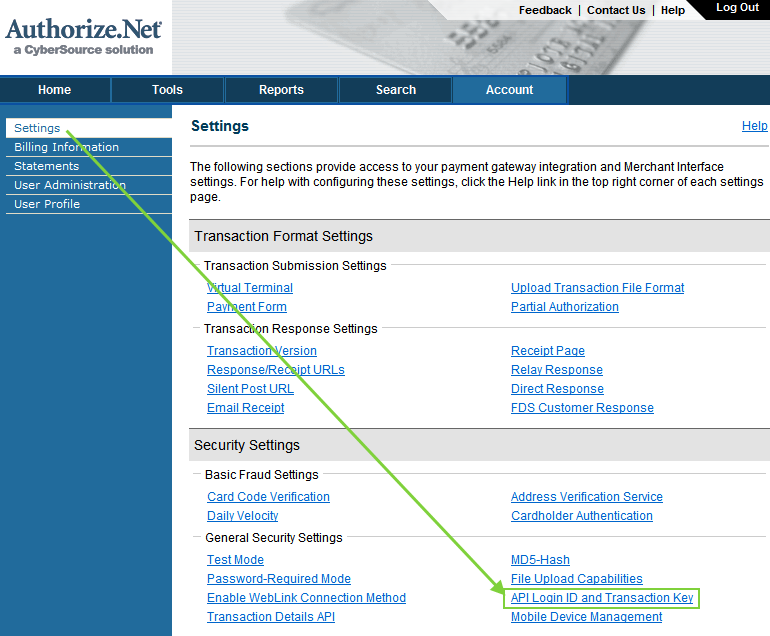Click the Transaction Submission Settings label
This screenshot has height=636, width=770.
[295, 266]
